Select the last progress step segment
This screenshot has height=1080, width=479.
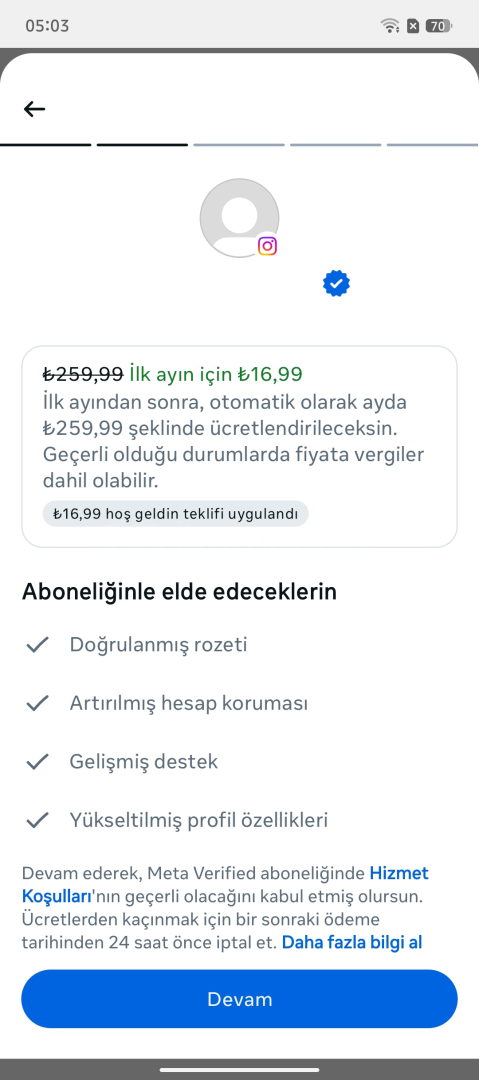point(433,145)
